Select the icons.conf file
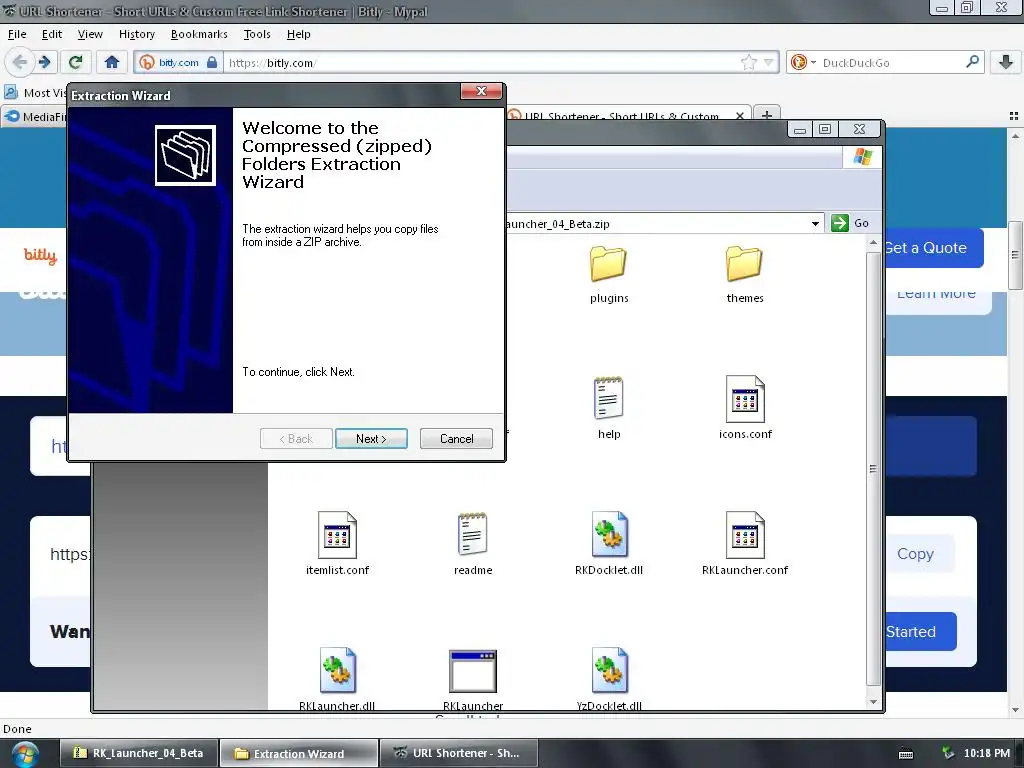The image size is (1024, 768). tap(744, 408)
